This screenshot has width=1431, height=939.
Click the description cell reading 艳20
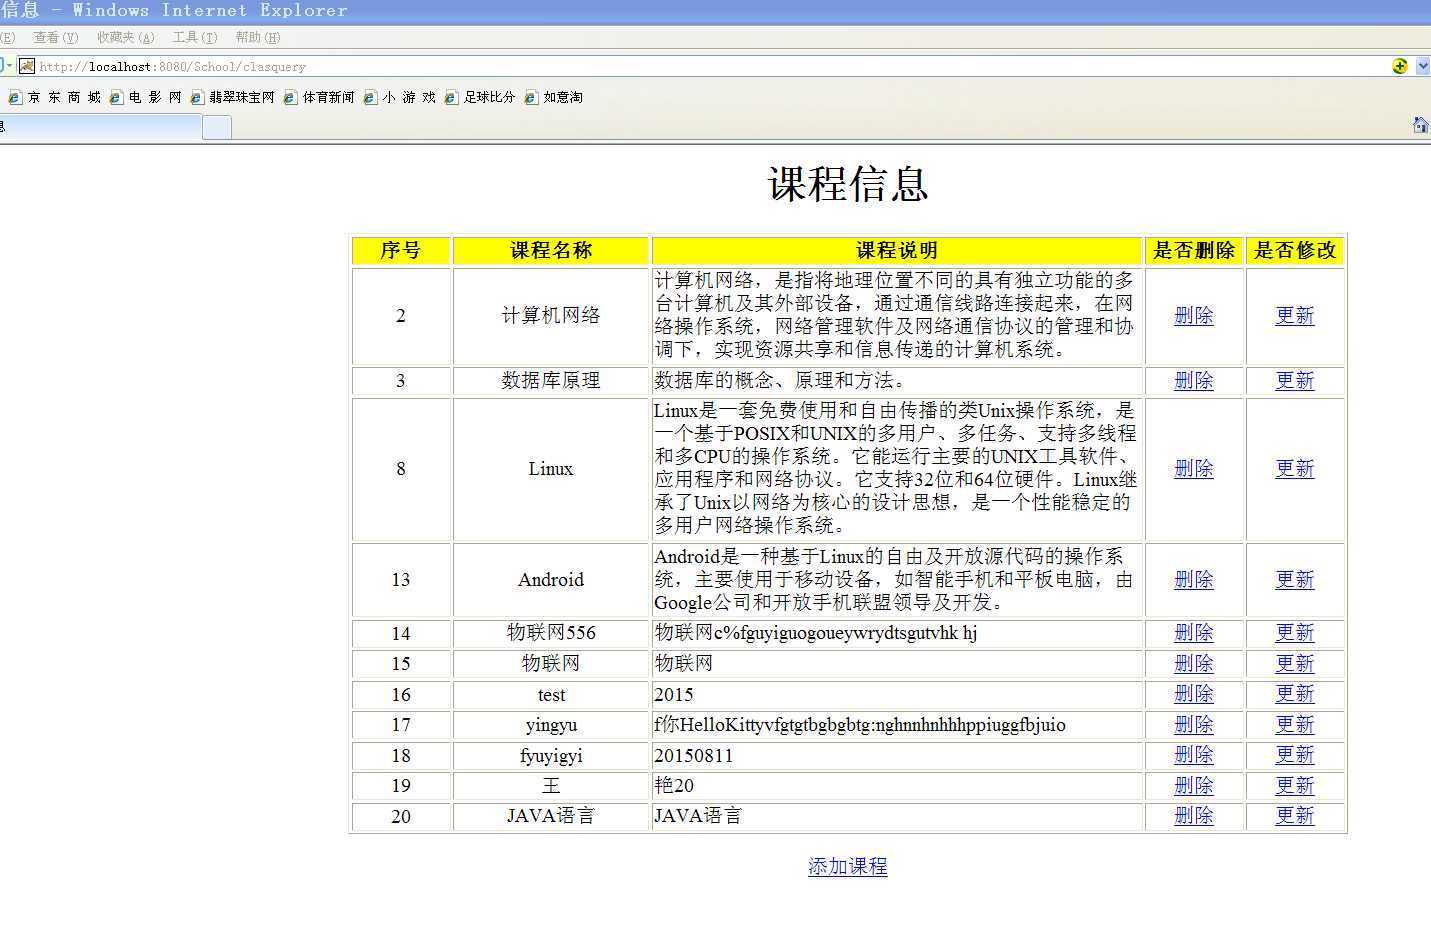[x=897, y=786]
